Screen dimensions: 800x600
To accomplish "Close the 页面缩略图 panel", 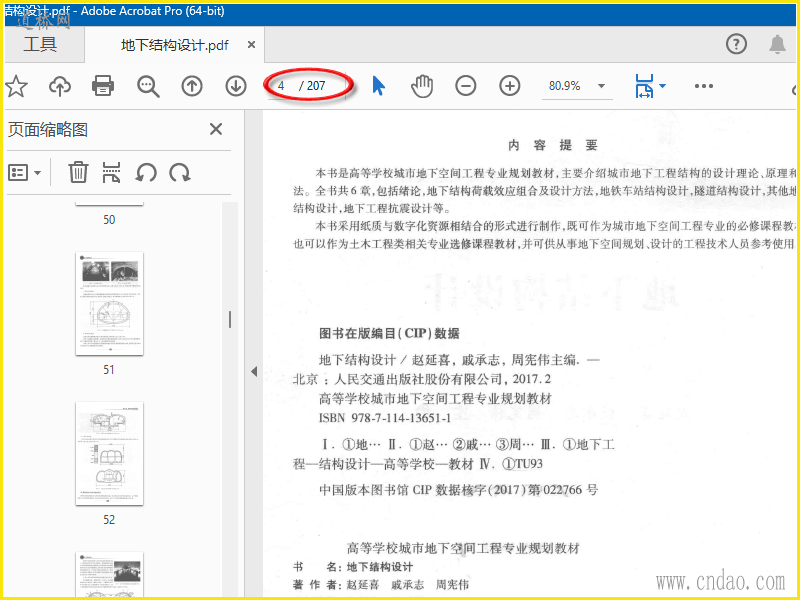I will pyautogui.click(x=216, y=129).
